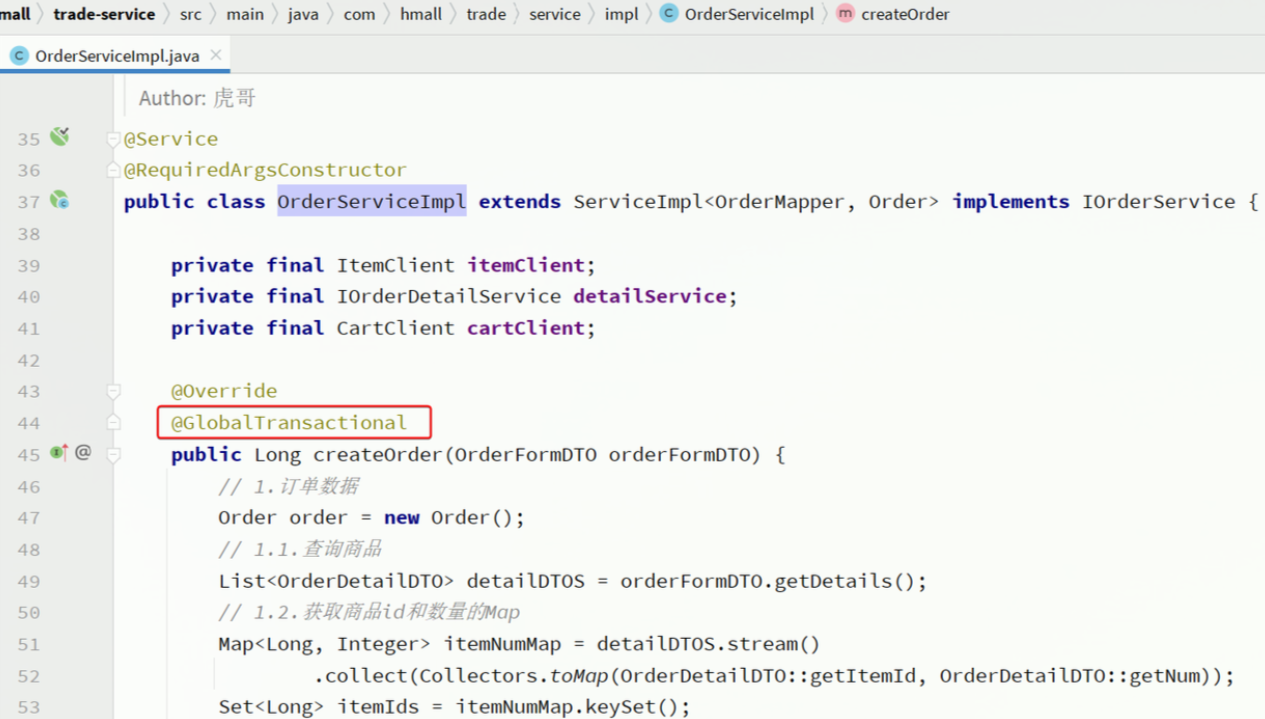Click the method icon before createOrder breadcrumb
This screenshot has width=1265, height=719.
click(x=845, y=14)
